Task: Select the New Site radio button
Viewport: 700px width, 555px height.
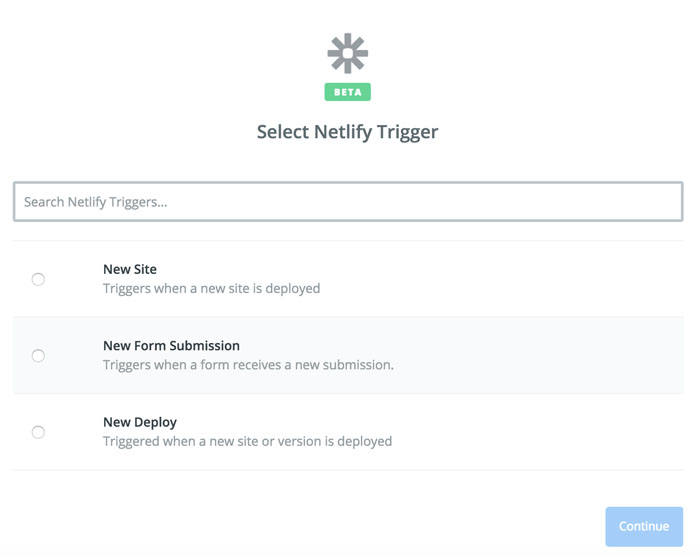Action: (38, 279)
